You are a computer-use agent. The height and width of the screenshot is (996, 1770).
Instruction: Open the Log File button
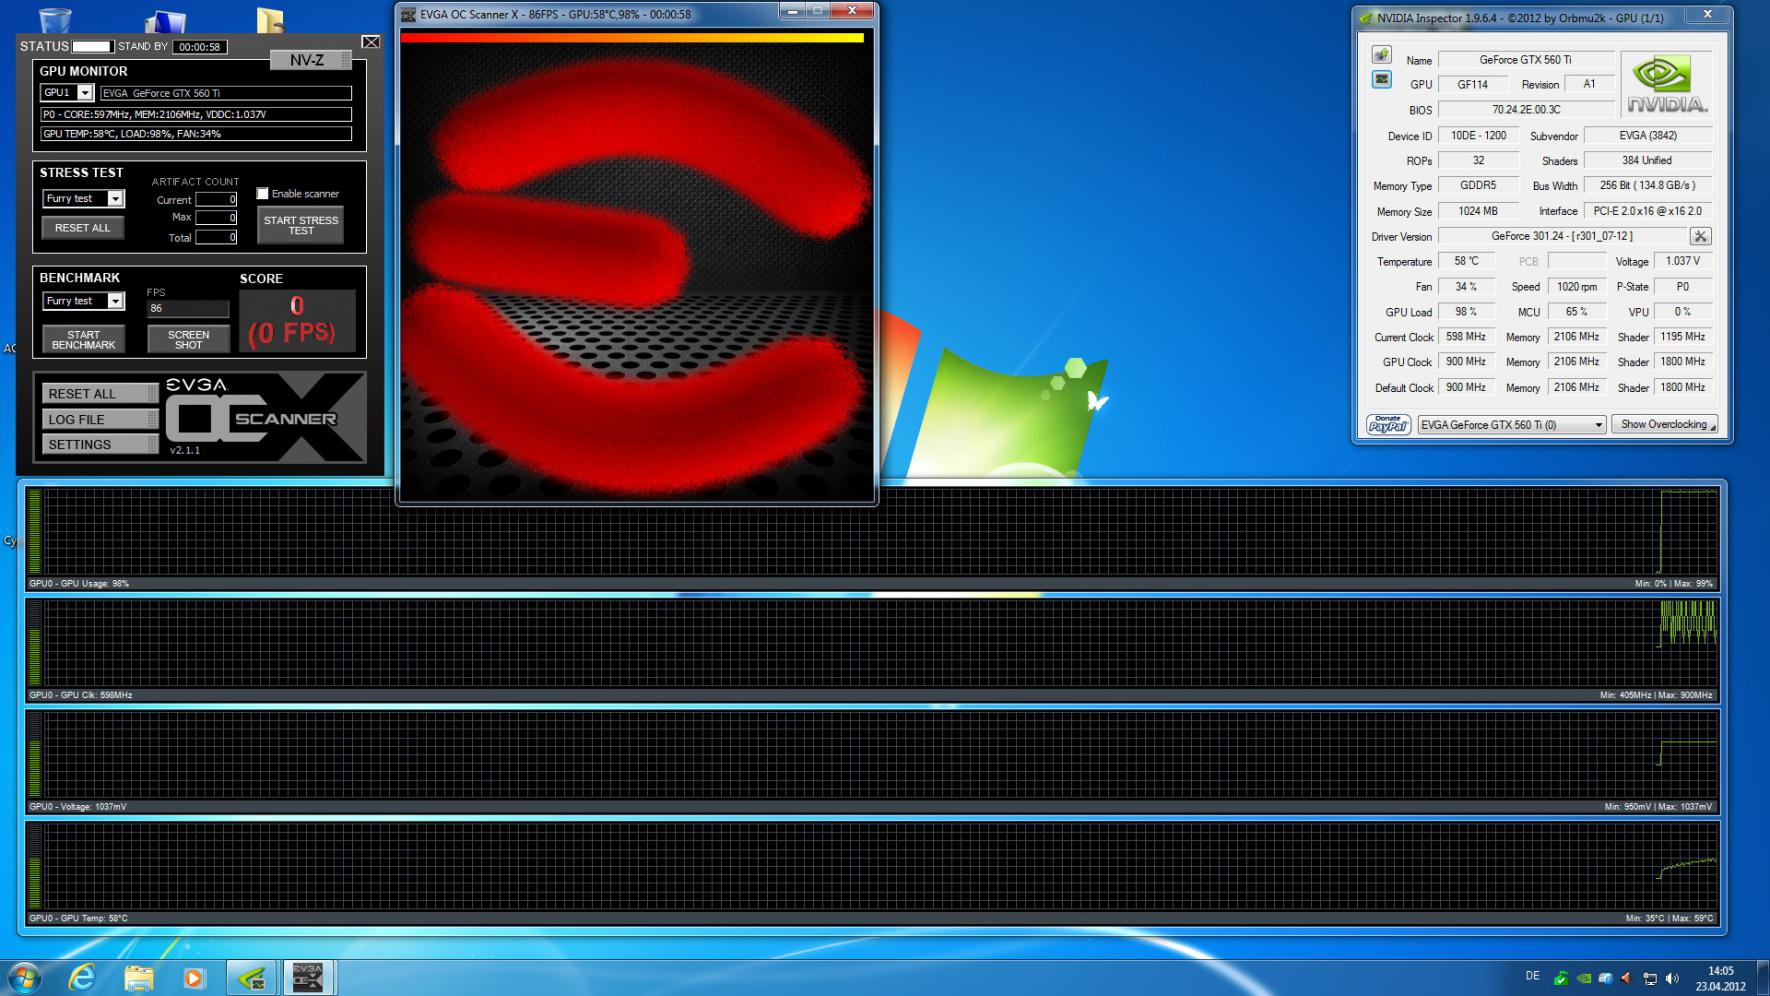[100, 419]
